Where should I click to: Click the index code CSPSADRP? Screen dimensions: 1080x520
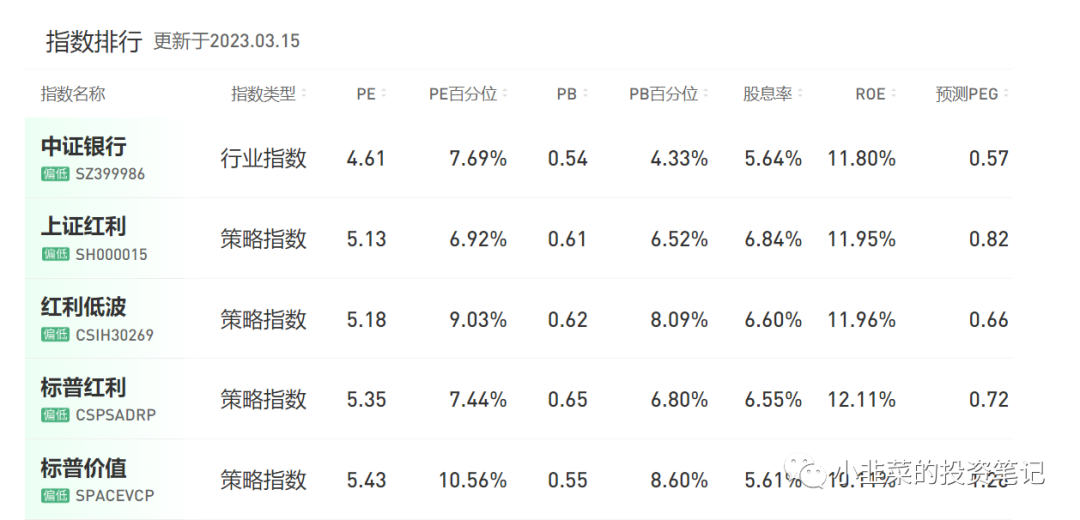[116, 415]
